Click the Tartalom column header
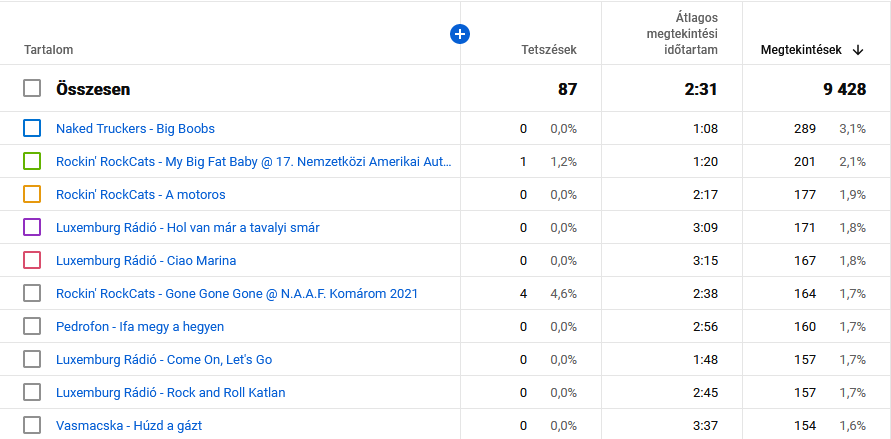Image resolution: width=891 pixels, height=439 pixels. (x=48, y=49)
